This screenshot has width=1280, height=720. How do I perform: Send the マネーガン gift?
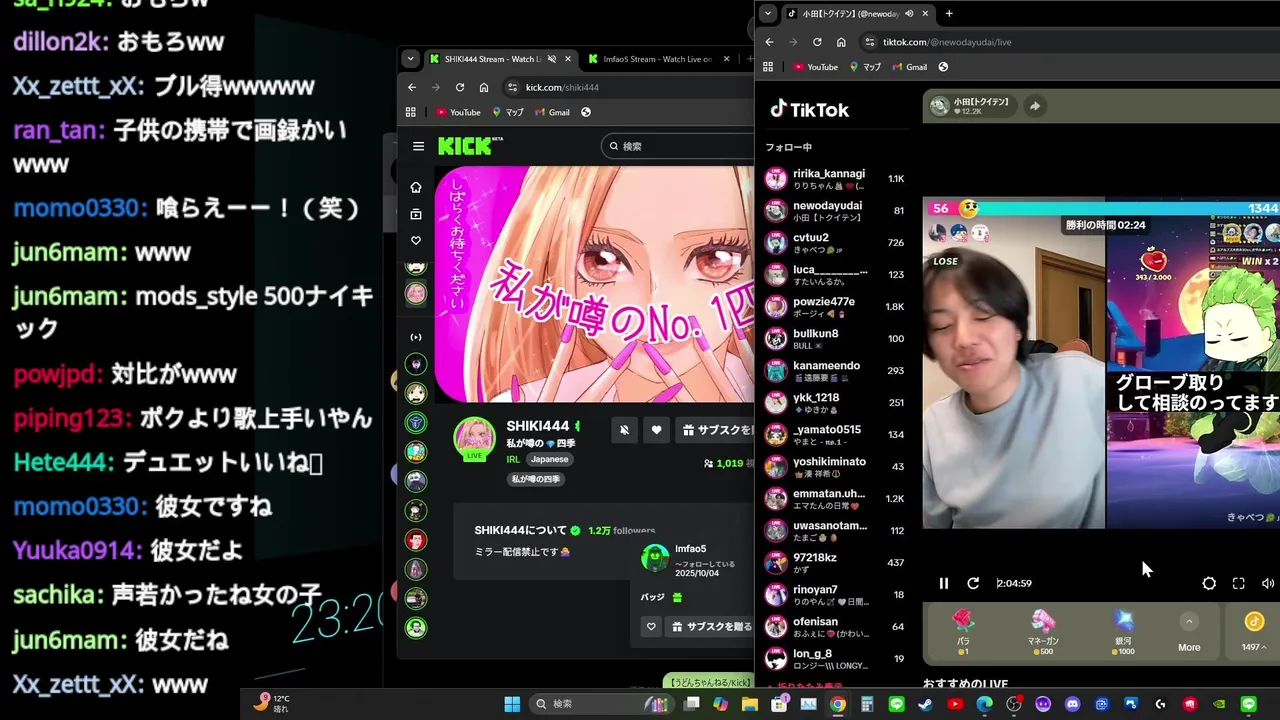(1043, 632)
